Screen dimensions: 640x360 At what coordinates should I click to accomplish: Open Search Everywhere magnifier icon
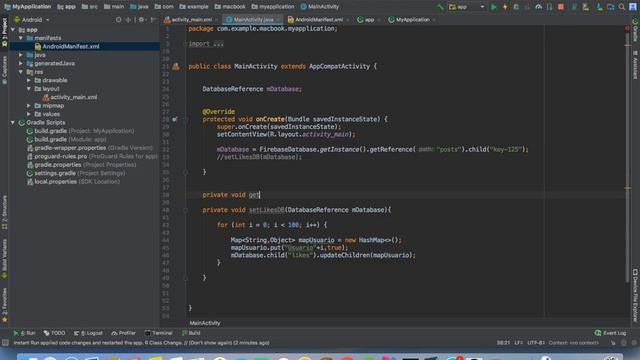click(x=622, y=7)
